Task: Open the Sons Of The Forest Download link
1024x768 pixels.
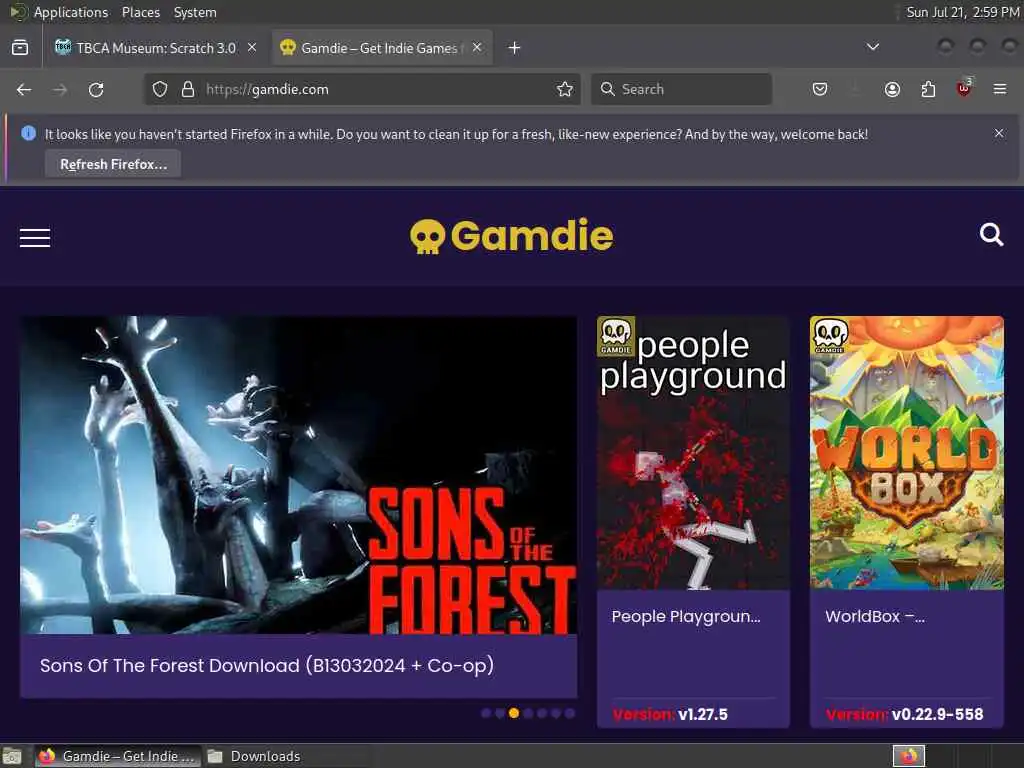Action: tap(267, 665)
